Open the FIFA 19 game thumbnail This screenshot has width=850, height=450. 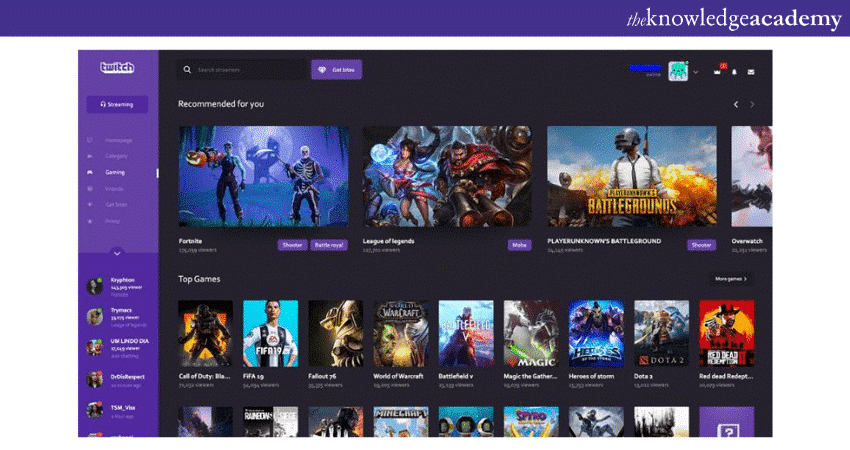click(x=270, y=333)
